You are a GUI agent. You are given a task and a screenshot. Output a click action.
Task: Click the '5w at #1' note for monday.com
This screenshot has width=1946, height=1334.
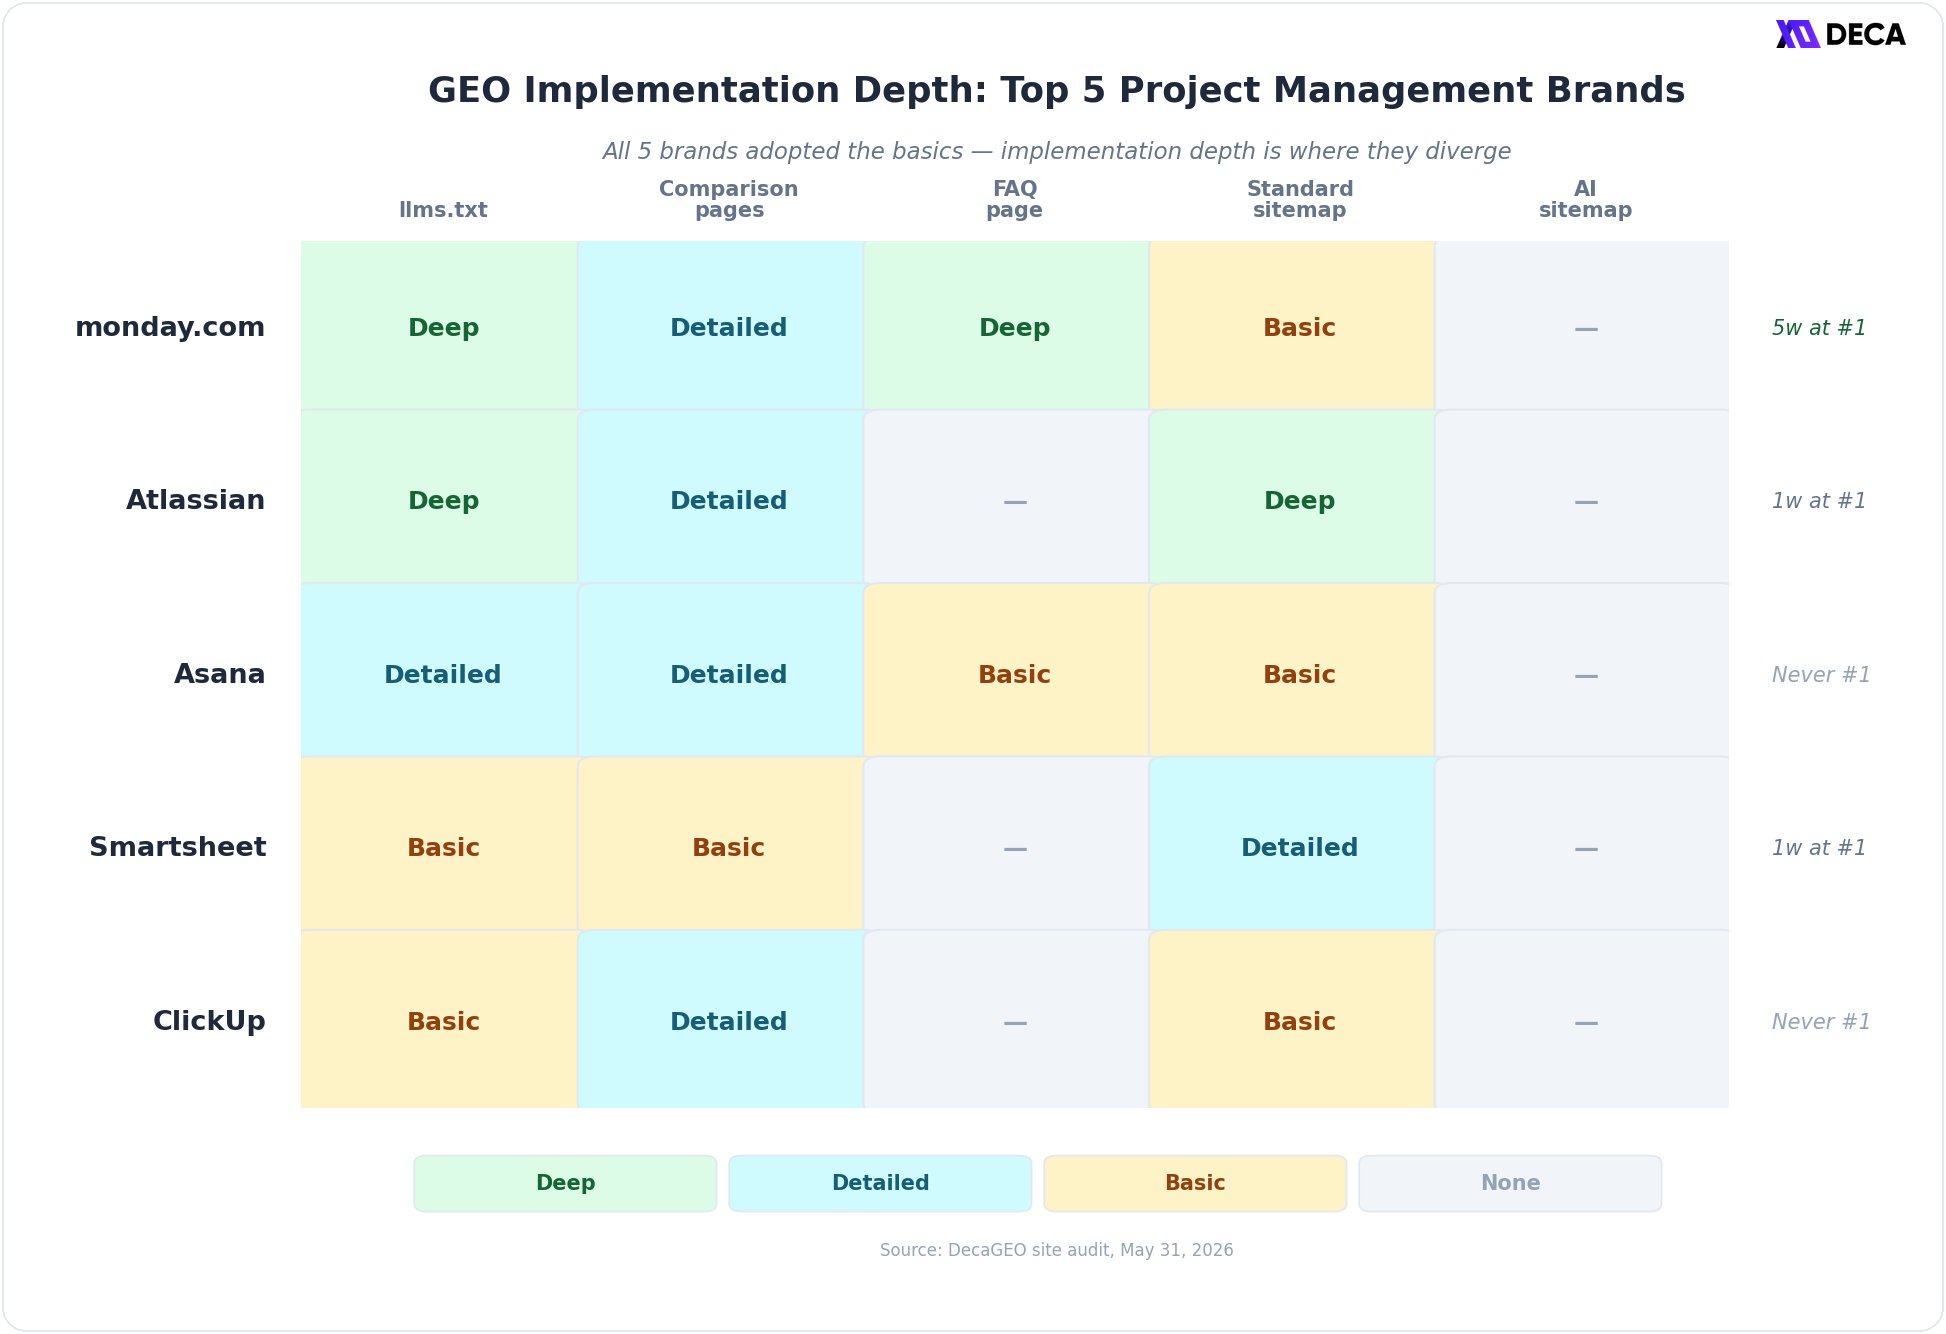pyautogui.click(x=1819, y=328)
